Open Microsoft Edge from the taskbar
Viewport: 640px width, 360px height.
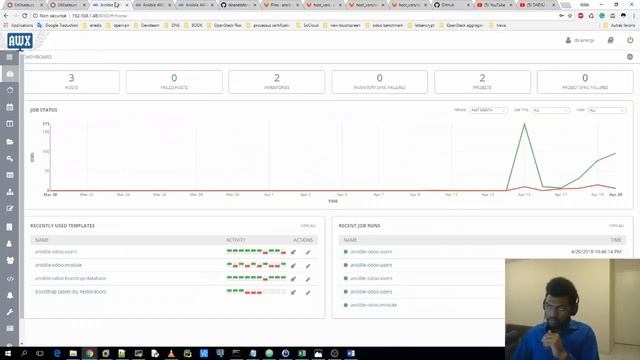(x=57, y=353)
